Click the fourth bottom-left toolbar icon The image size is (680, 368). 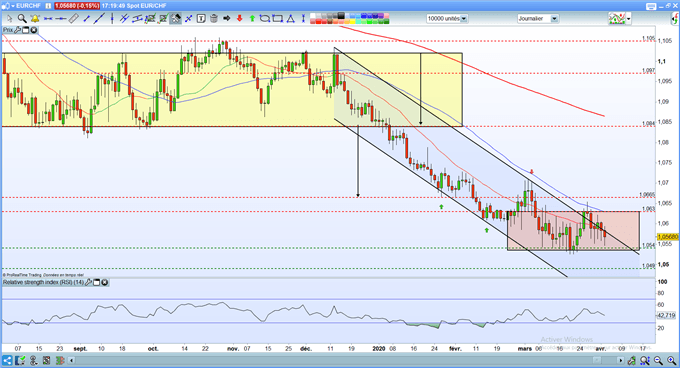[46, 360]
